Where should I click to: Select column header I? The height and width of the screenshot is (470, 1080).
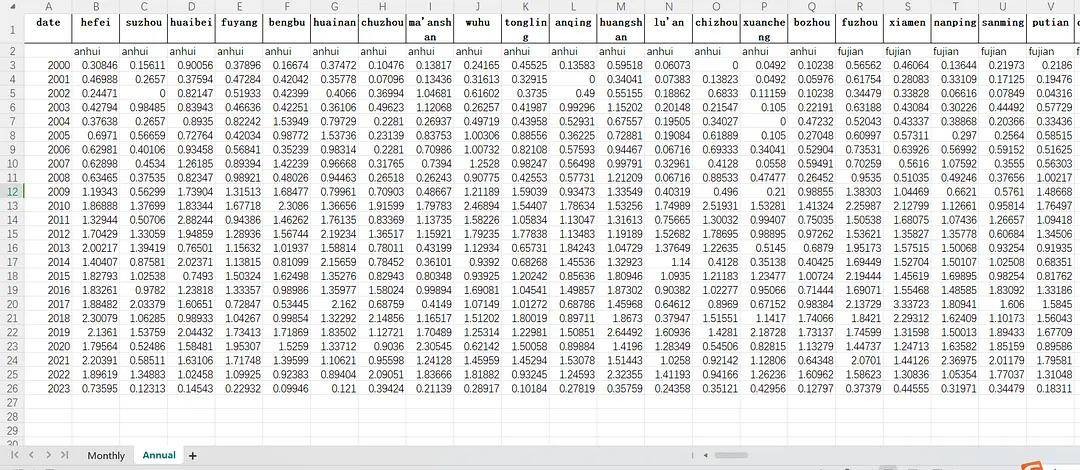430,7
